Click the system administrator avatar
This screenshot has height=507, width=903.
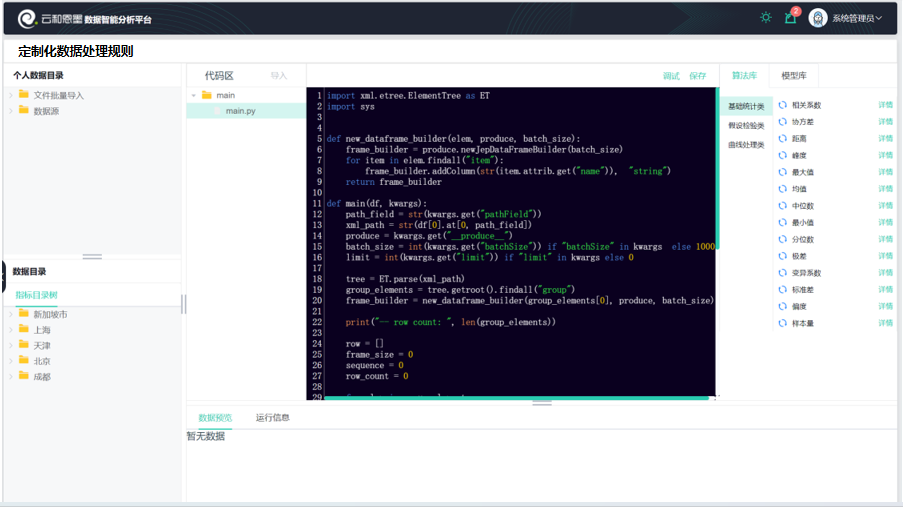coord(818,18)
